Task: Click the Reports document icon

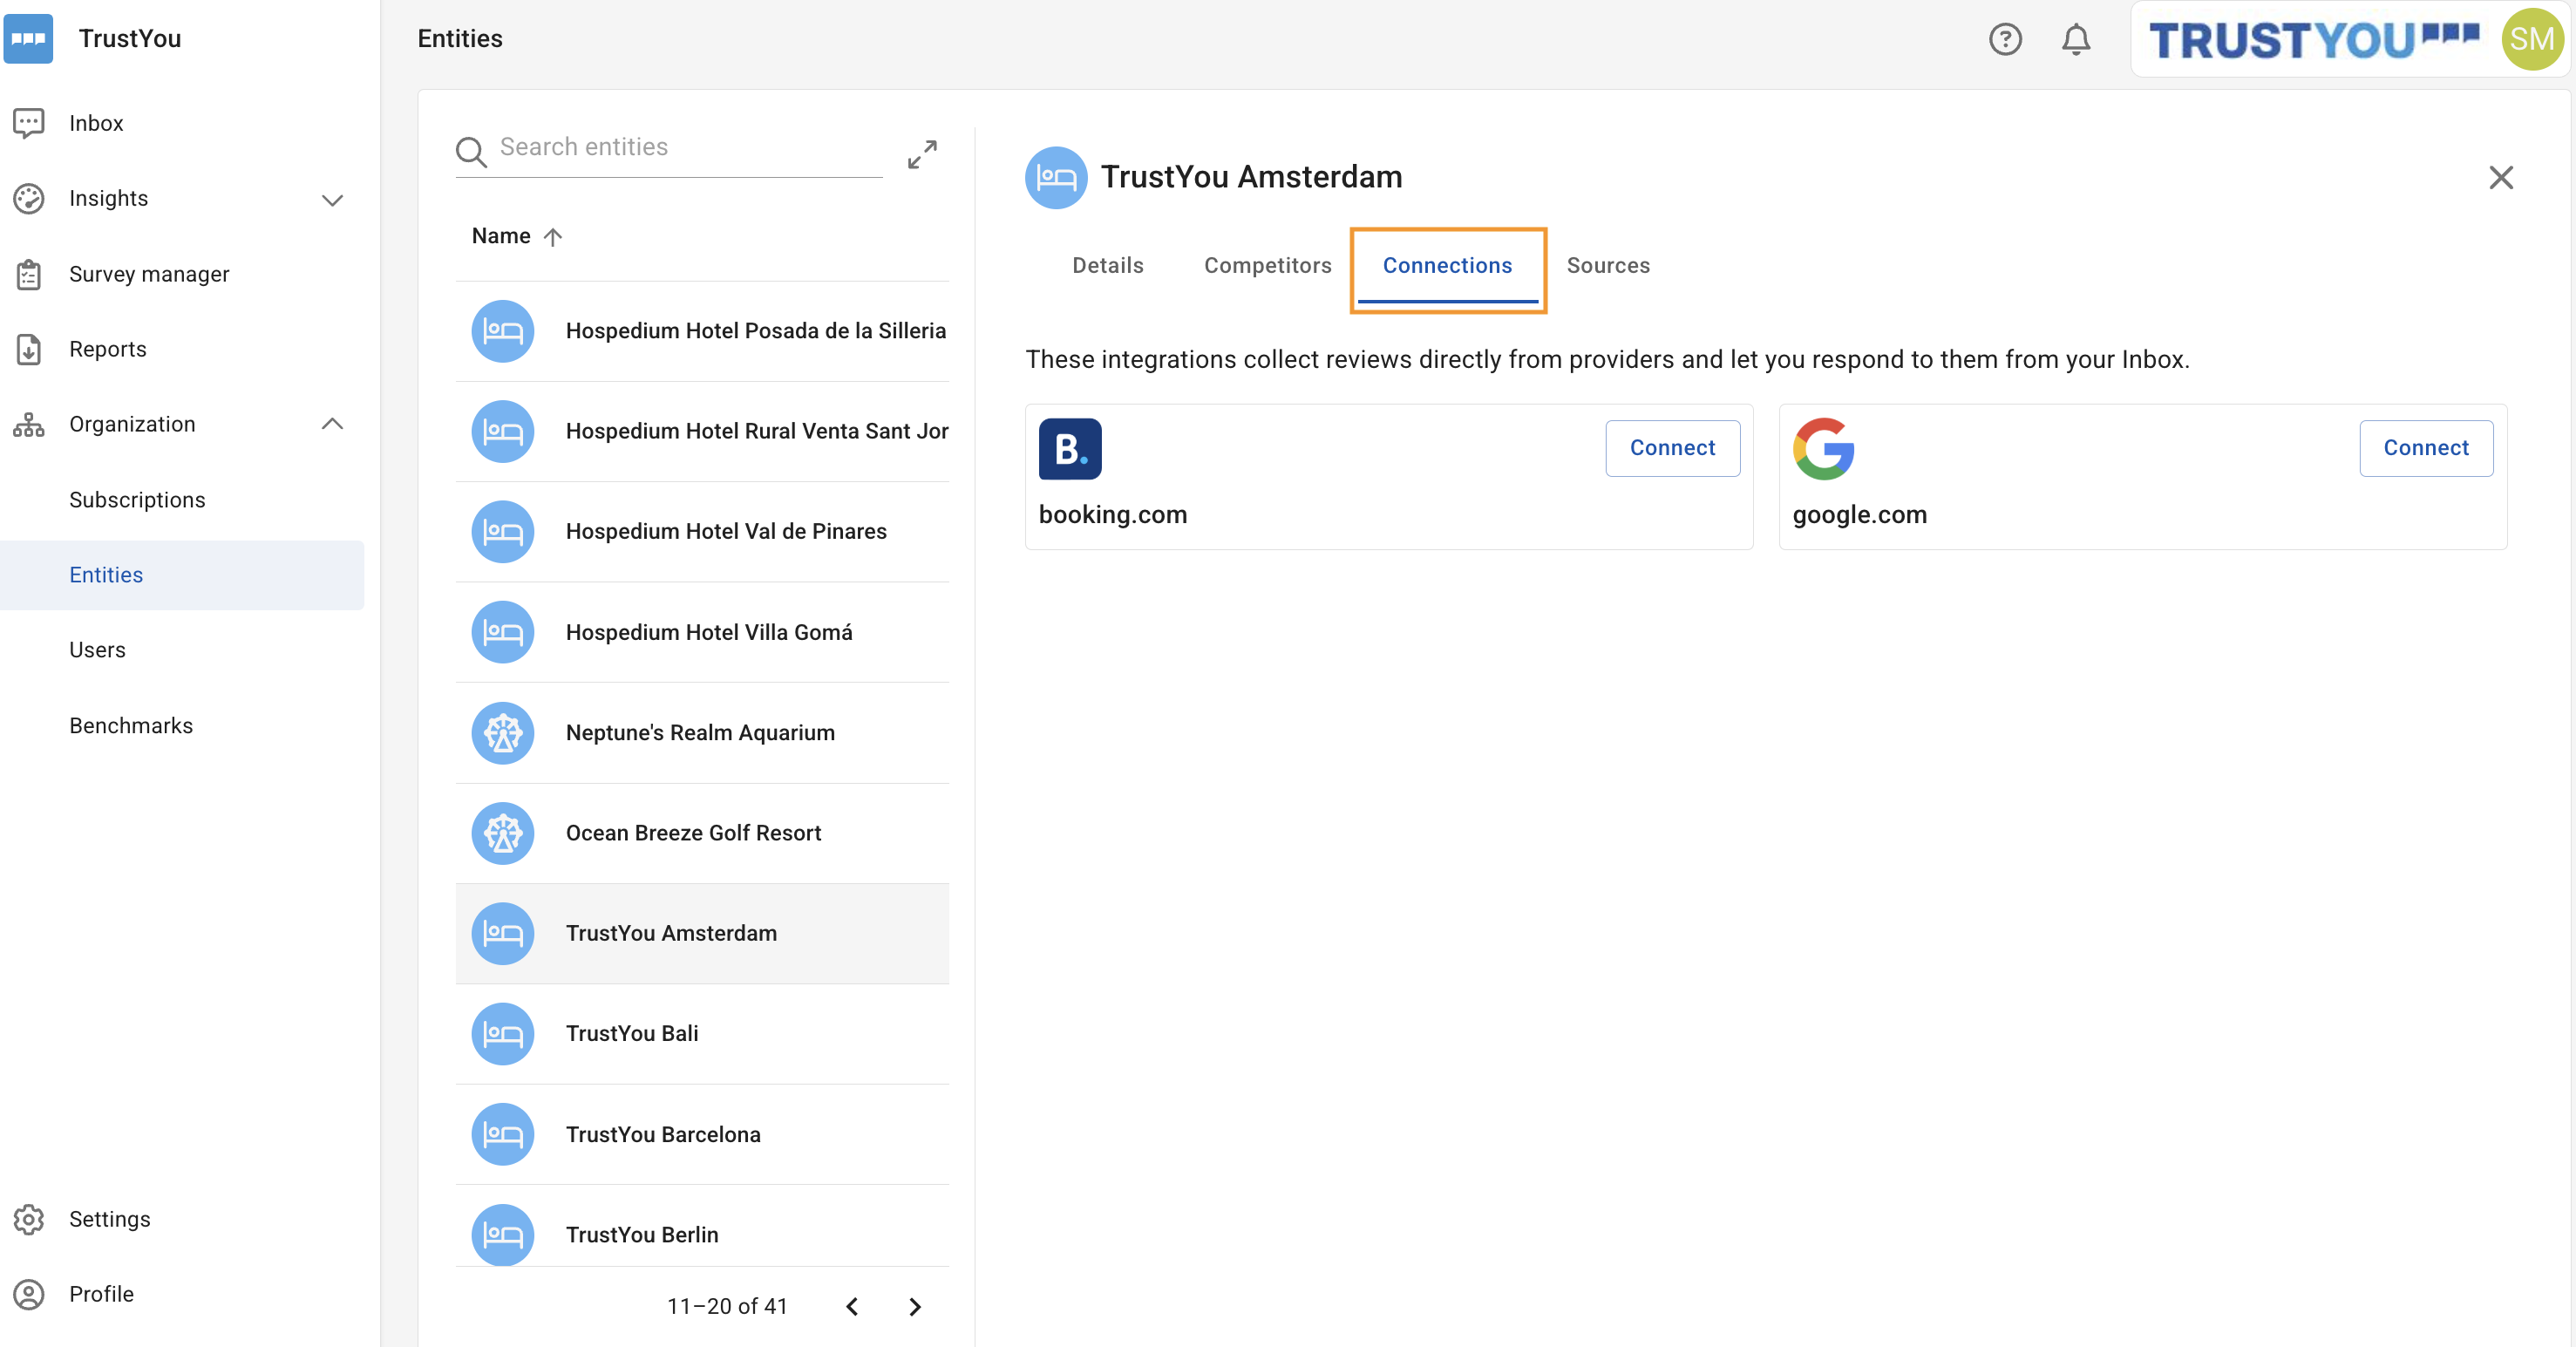Action: [x=29, y=349]
